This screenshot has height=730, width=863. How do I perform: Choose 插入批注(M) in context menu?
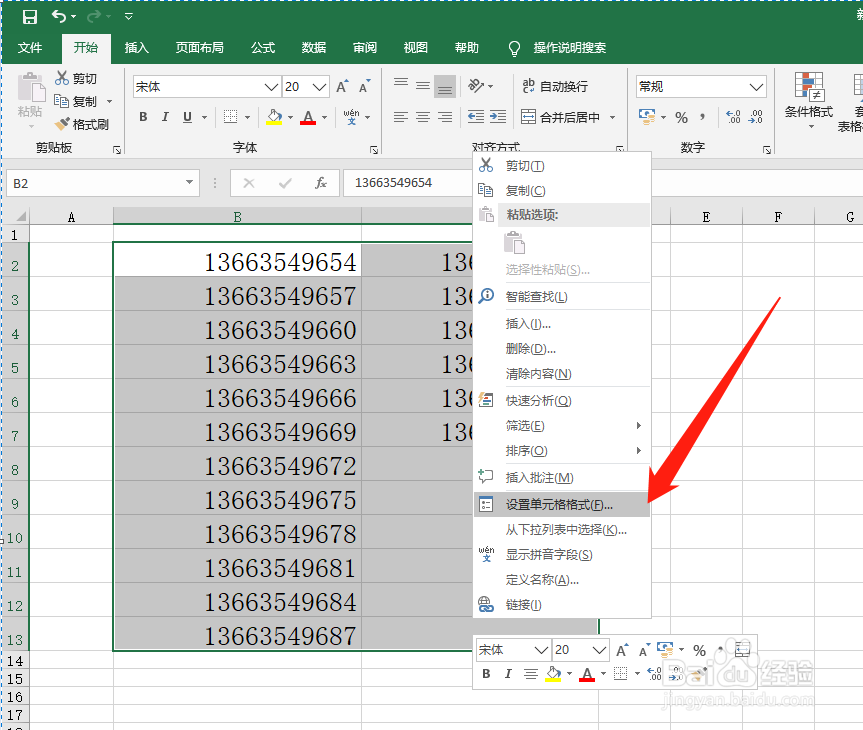point(561,478)
